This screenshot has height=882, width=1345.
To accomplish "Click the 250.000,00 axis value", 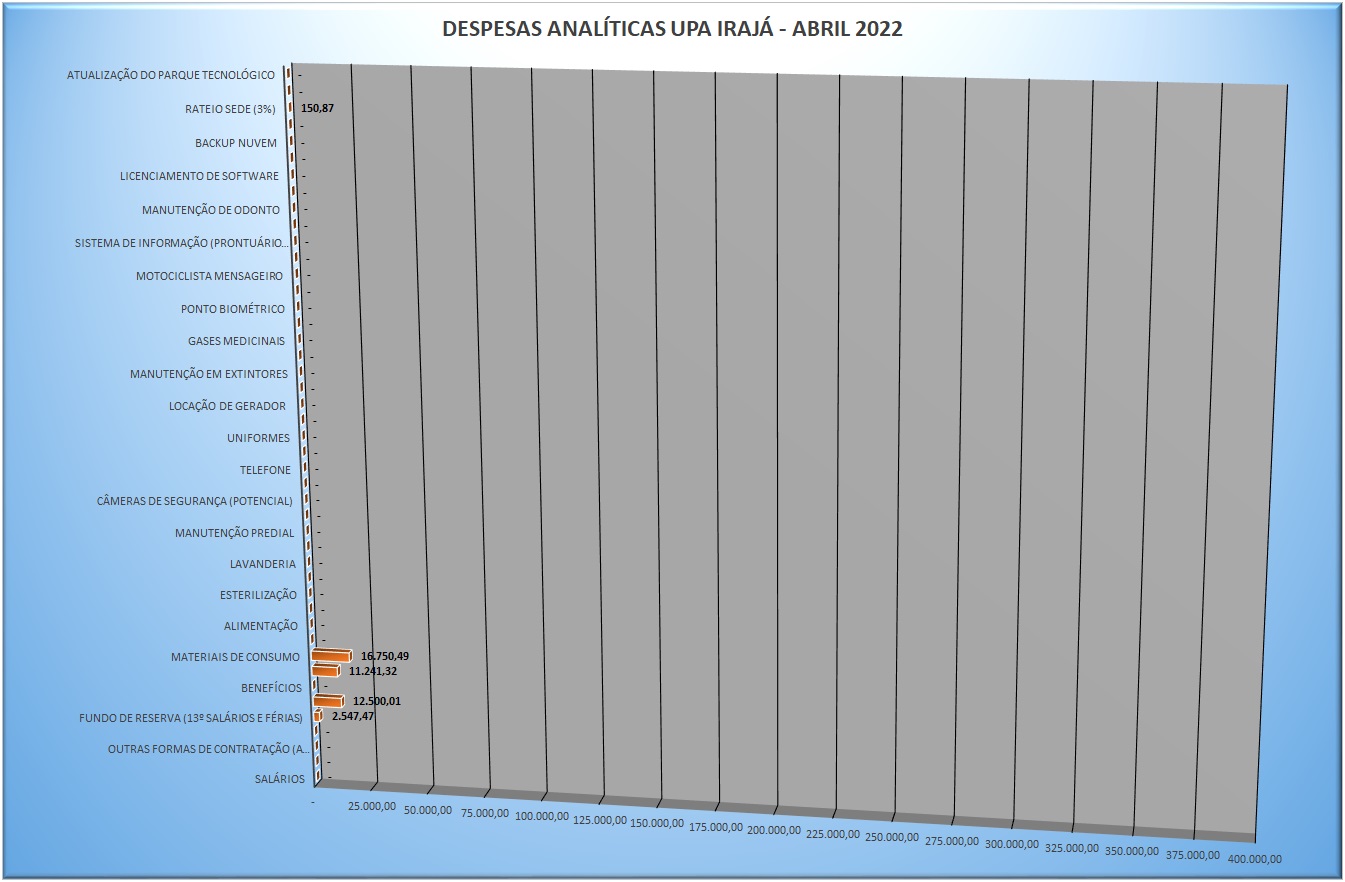I will tap(892, 838).
